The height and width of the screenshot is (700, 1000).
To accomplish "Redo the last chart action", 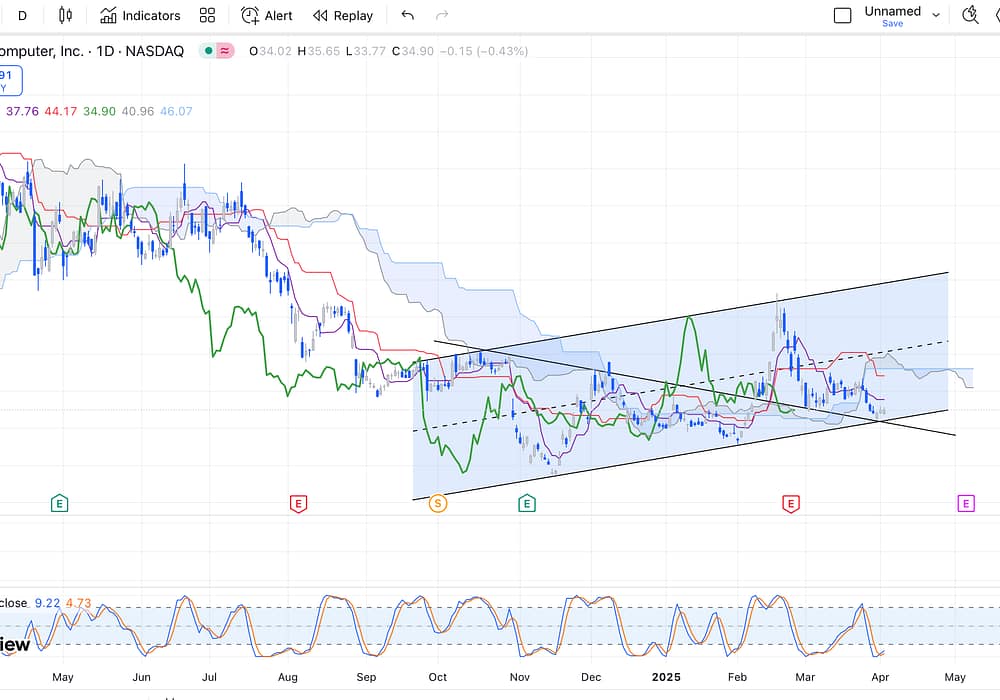I will 442,15.
